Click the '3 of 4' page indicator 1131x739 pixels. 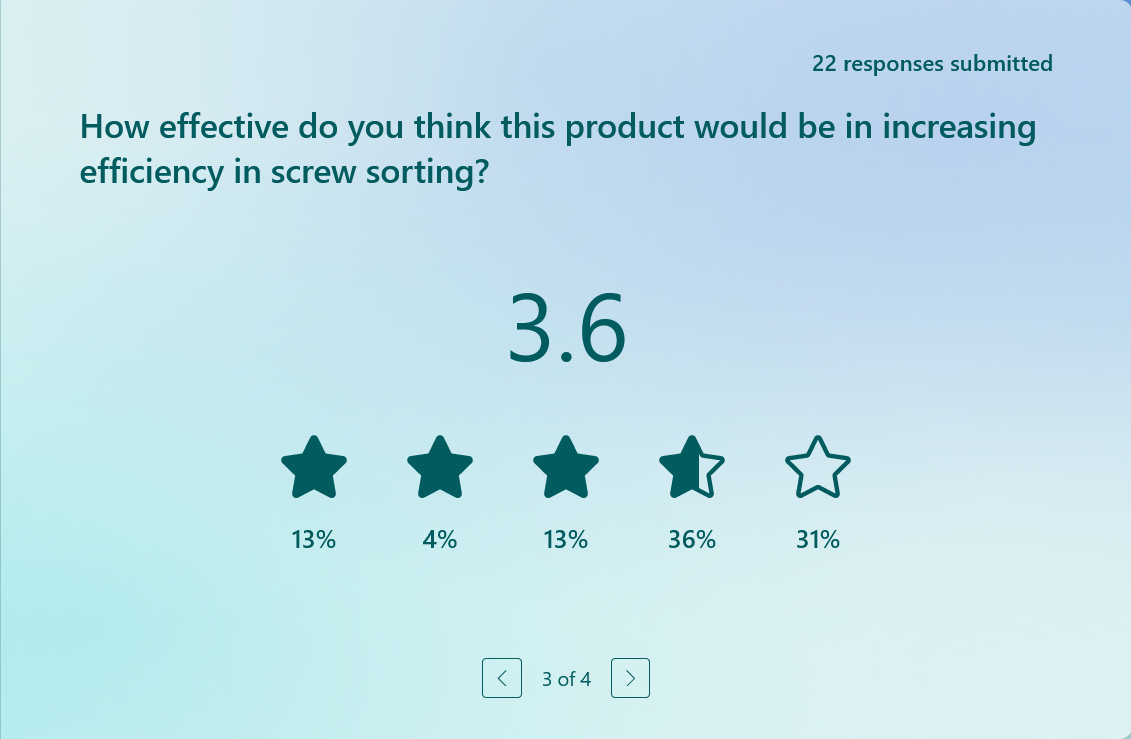(566, 679)
